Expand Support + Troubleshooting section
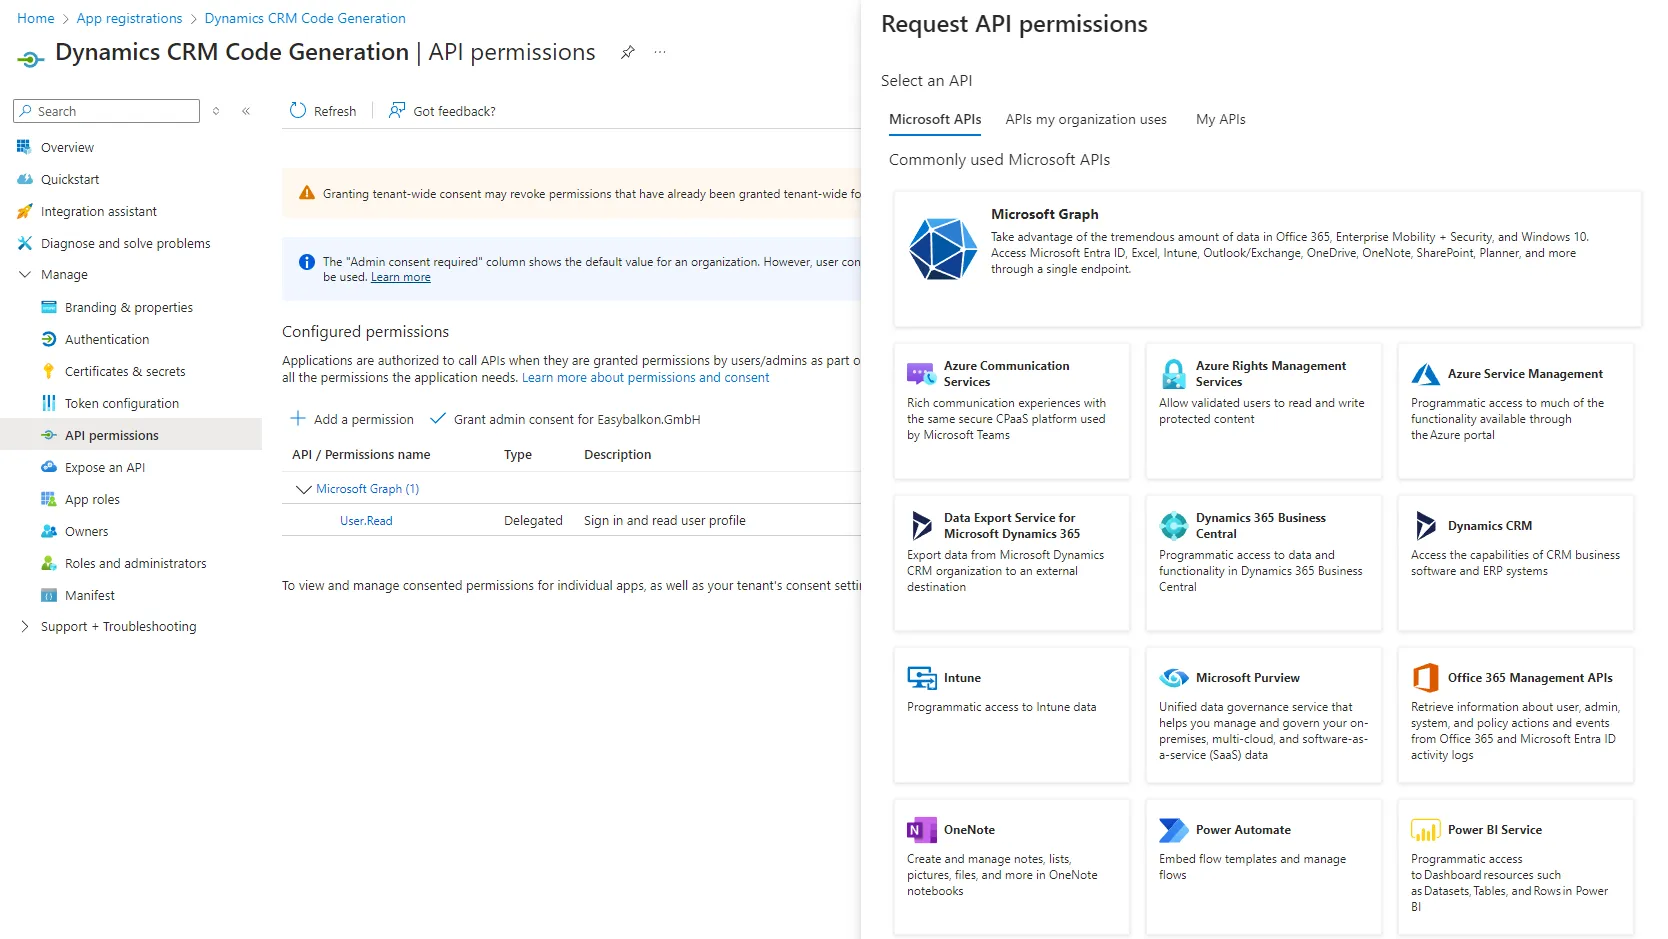1668x939 pixels. (25, 626)
